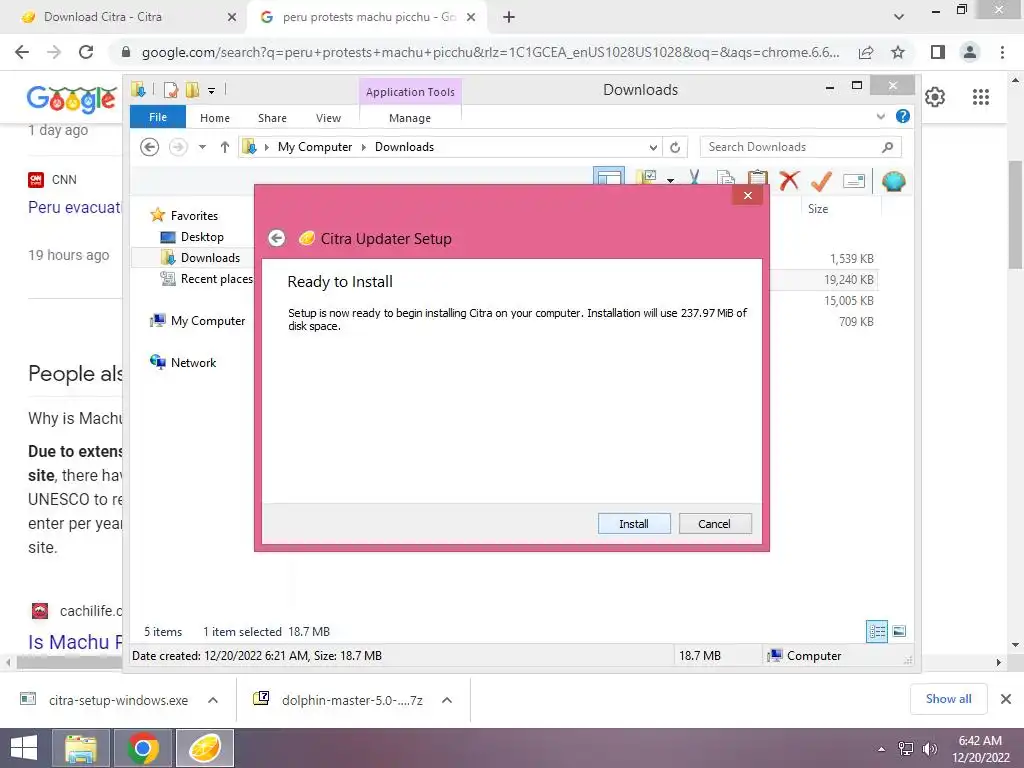This screenshot has width=1024, height=768.
Task: Open the Chrome three-dot menu
Action: click(1002, 52)
